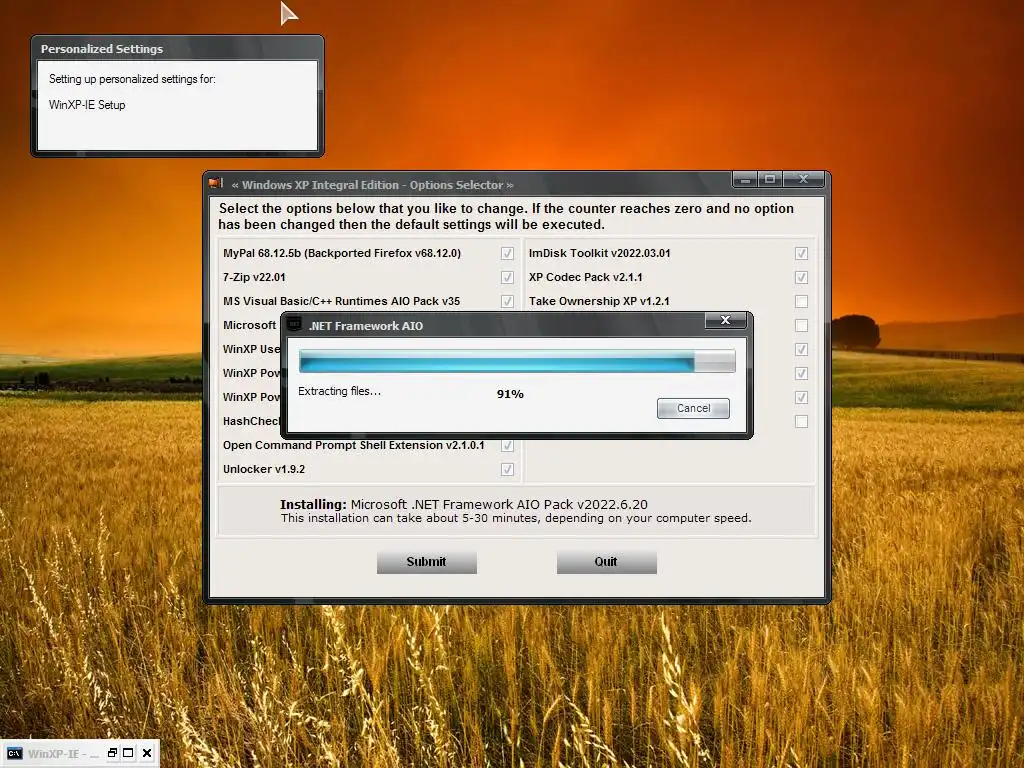Click 'MyPal 68.12.5b' option label
Viewport: 1024px width, 768px height.
point(342,253)
